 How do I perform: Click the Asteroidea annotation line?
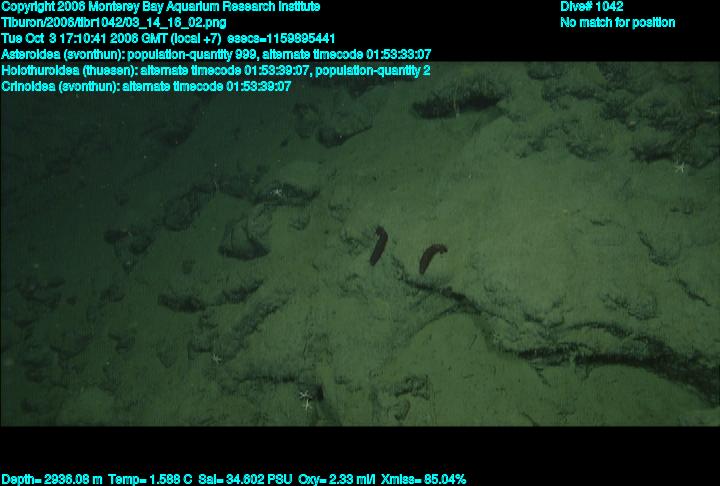tap(216, 54)
